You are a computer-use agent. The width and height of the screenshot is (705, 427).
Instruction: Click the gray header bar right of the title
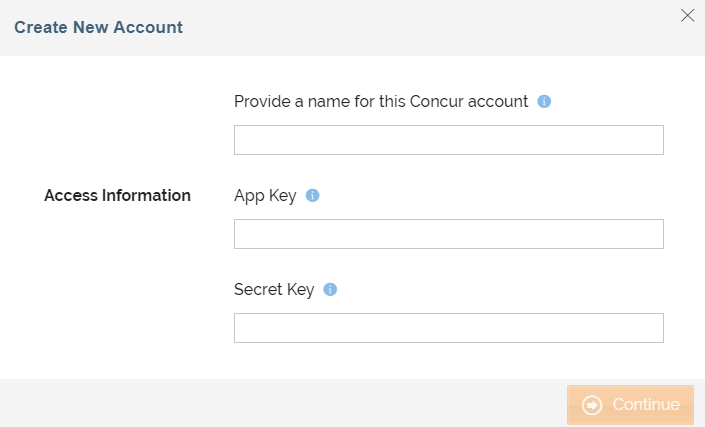[420, 27]
